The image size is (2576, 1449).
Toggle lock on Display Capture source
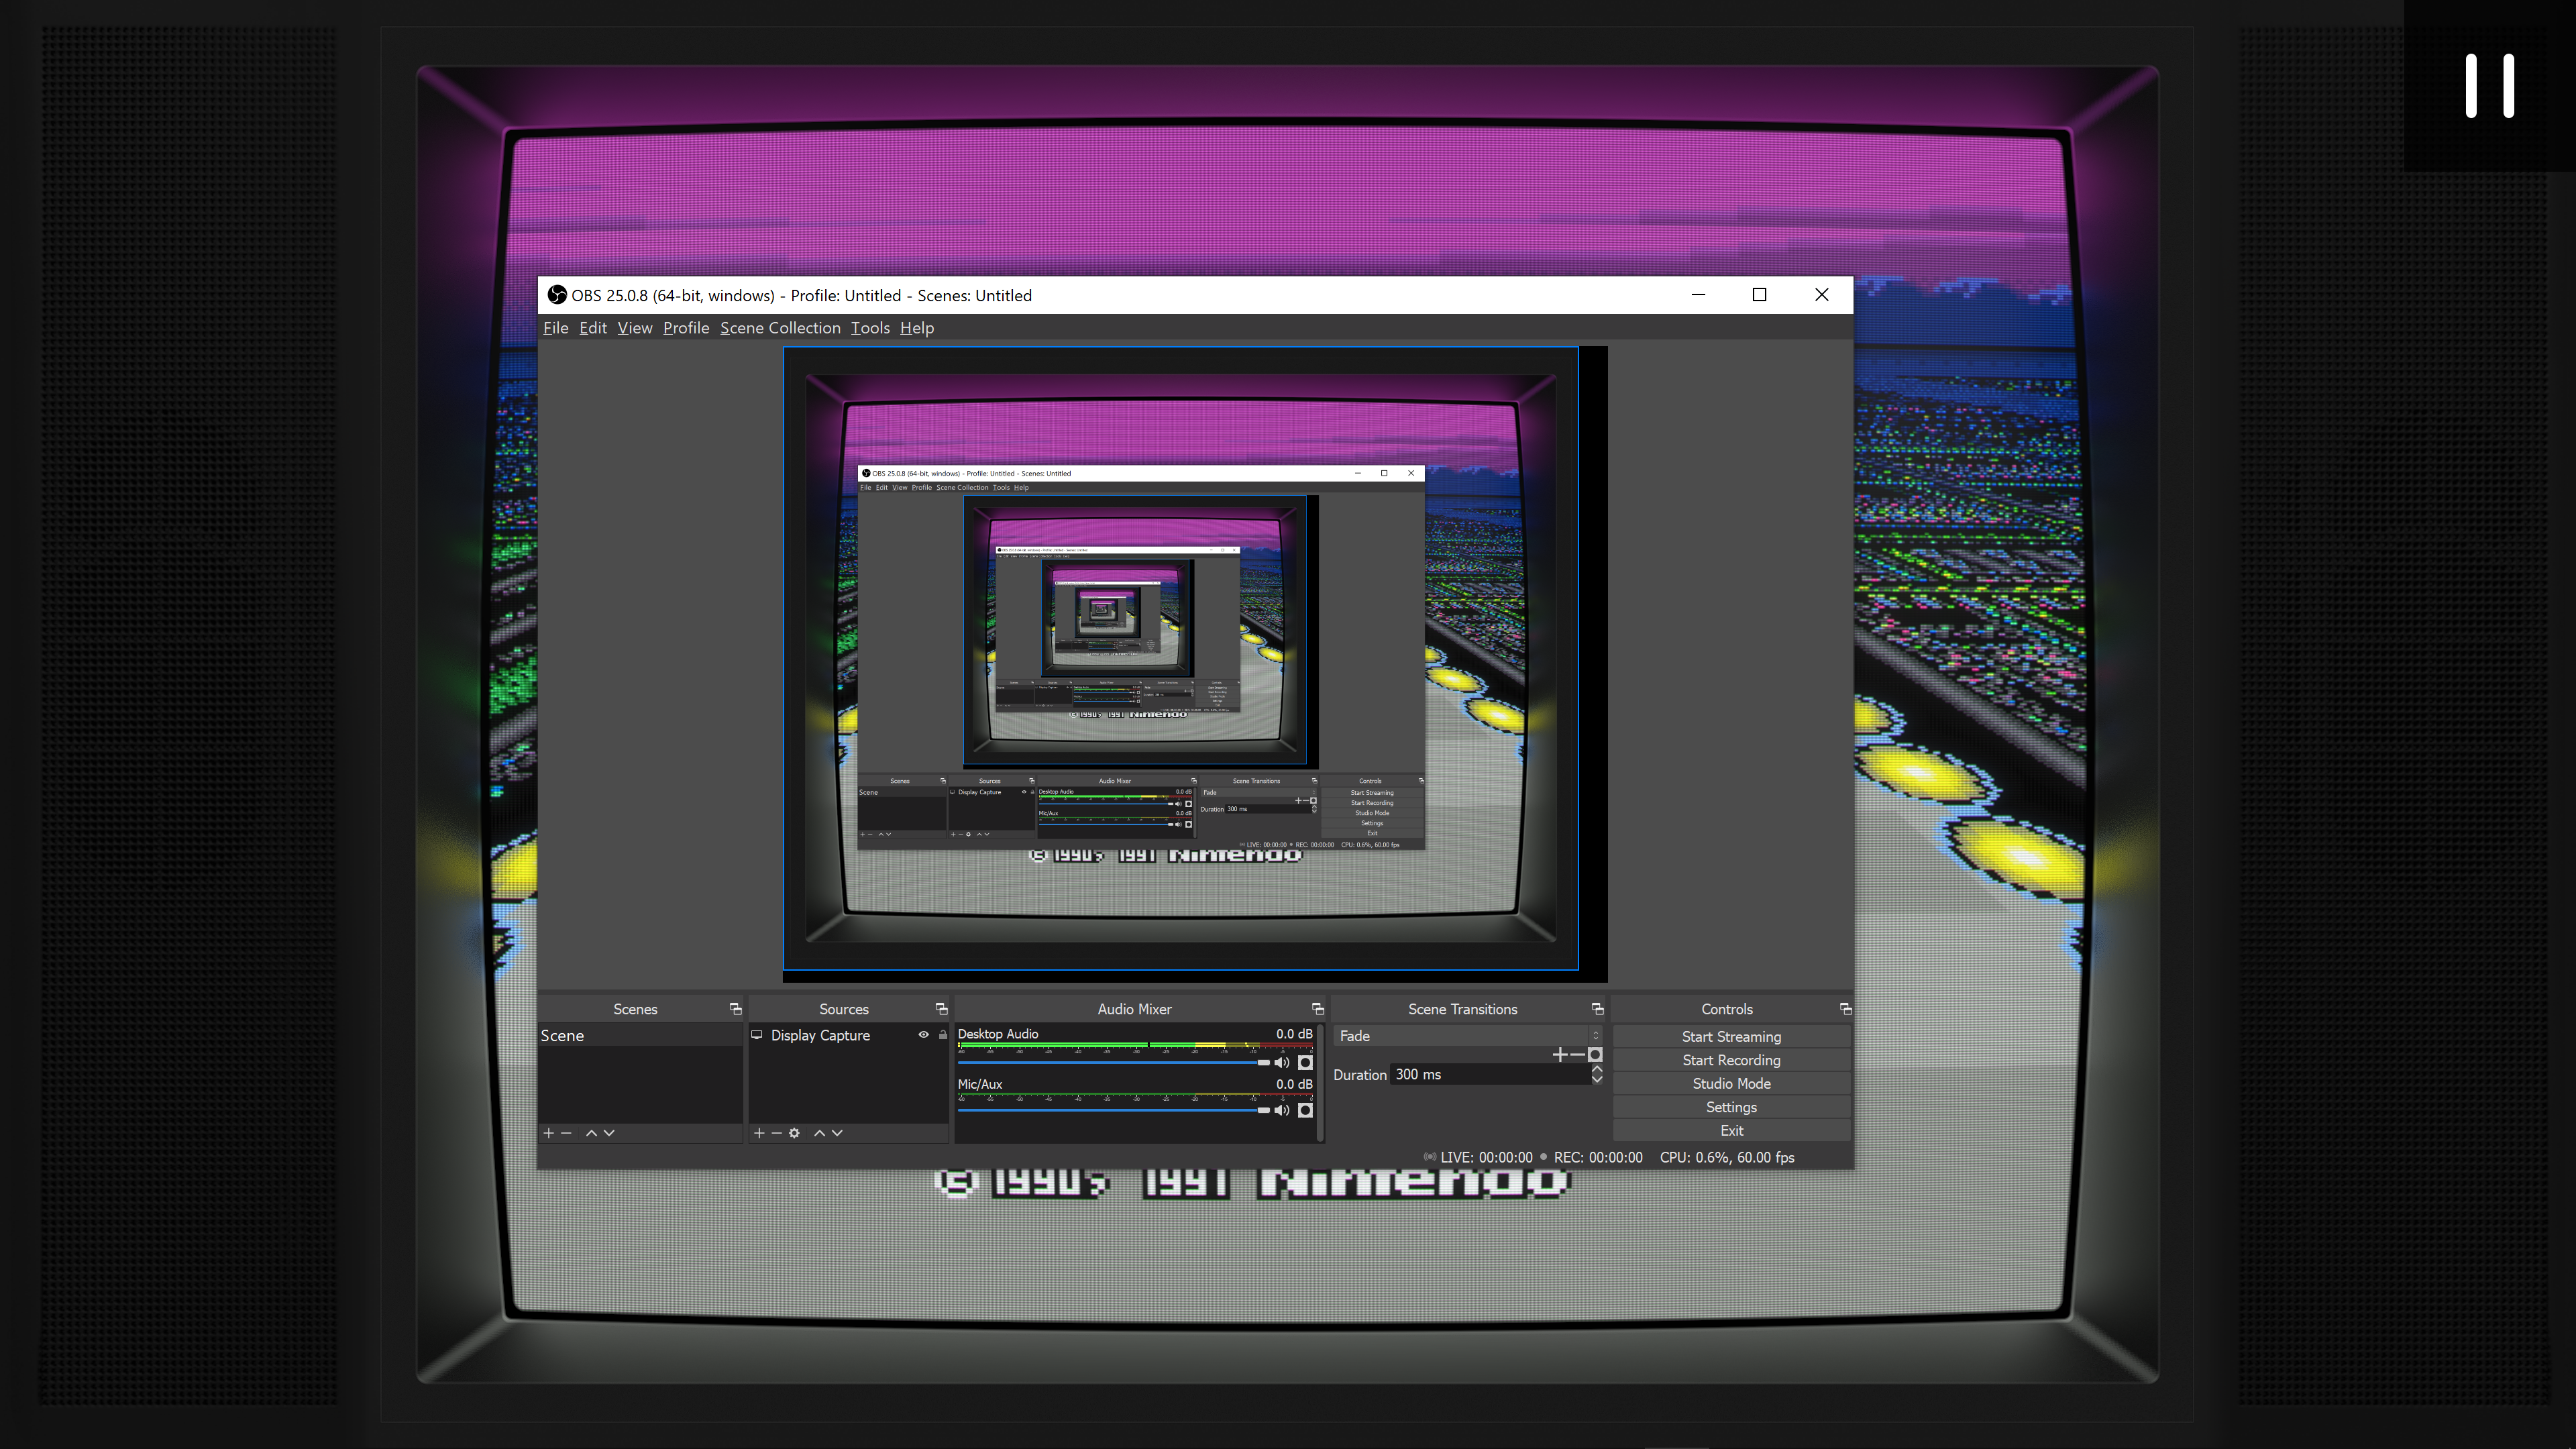tap(942, 1035)
